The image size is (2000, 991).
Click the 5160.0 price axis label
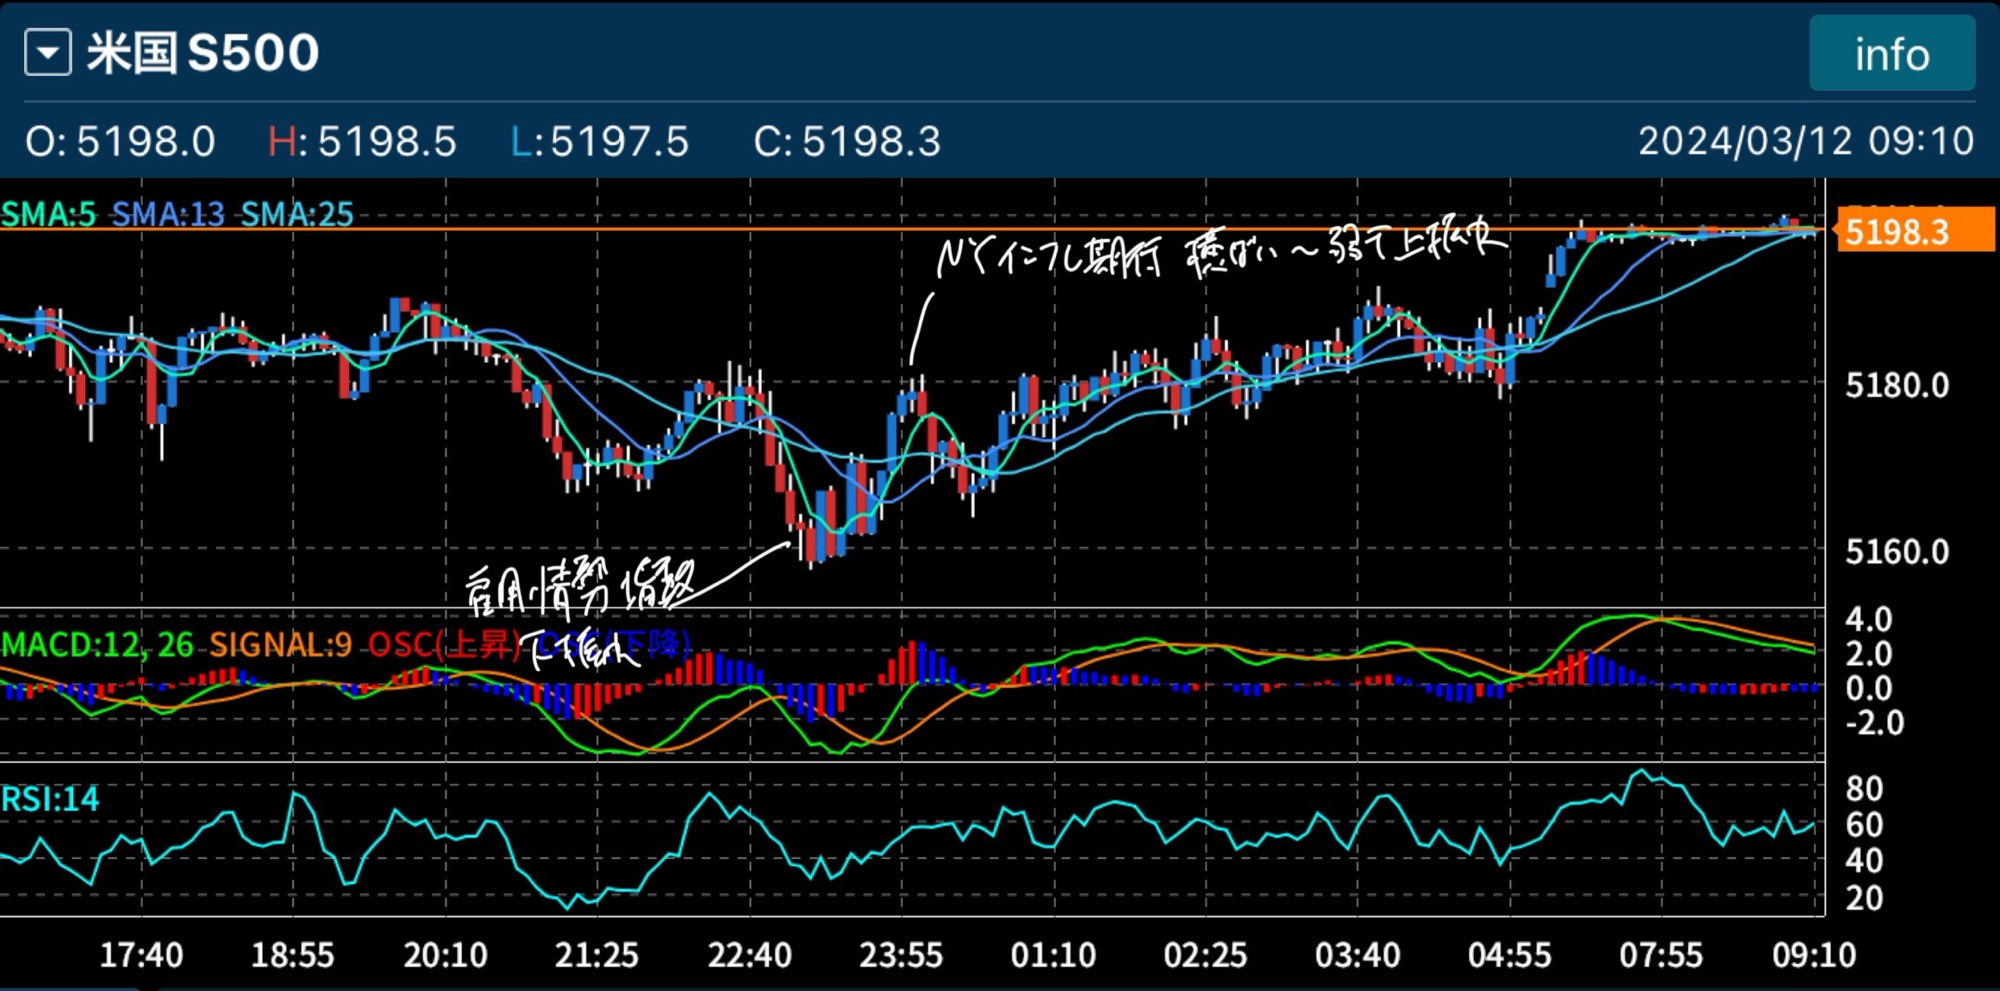(x=1896, y=551)
